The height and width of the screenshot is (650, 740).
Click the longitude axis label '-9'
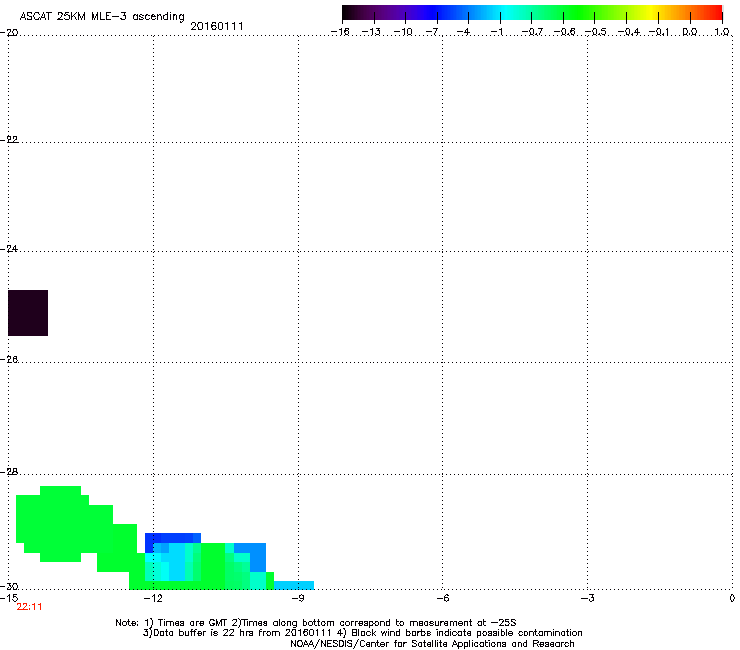click(x=298, y=598)
